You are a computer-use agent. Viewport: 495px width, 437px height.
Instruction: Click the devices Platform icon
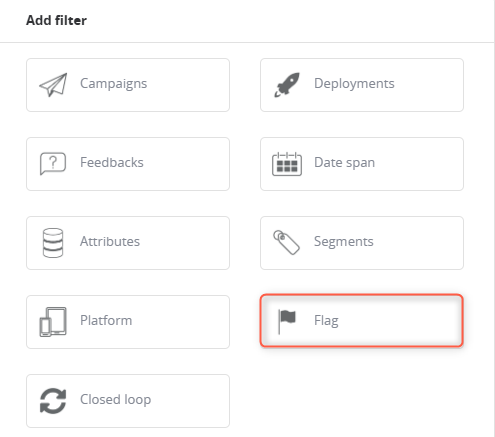(x=53, y=322)
